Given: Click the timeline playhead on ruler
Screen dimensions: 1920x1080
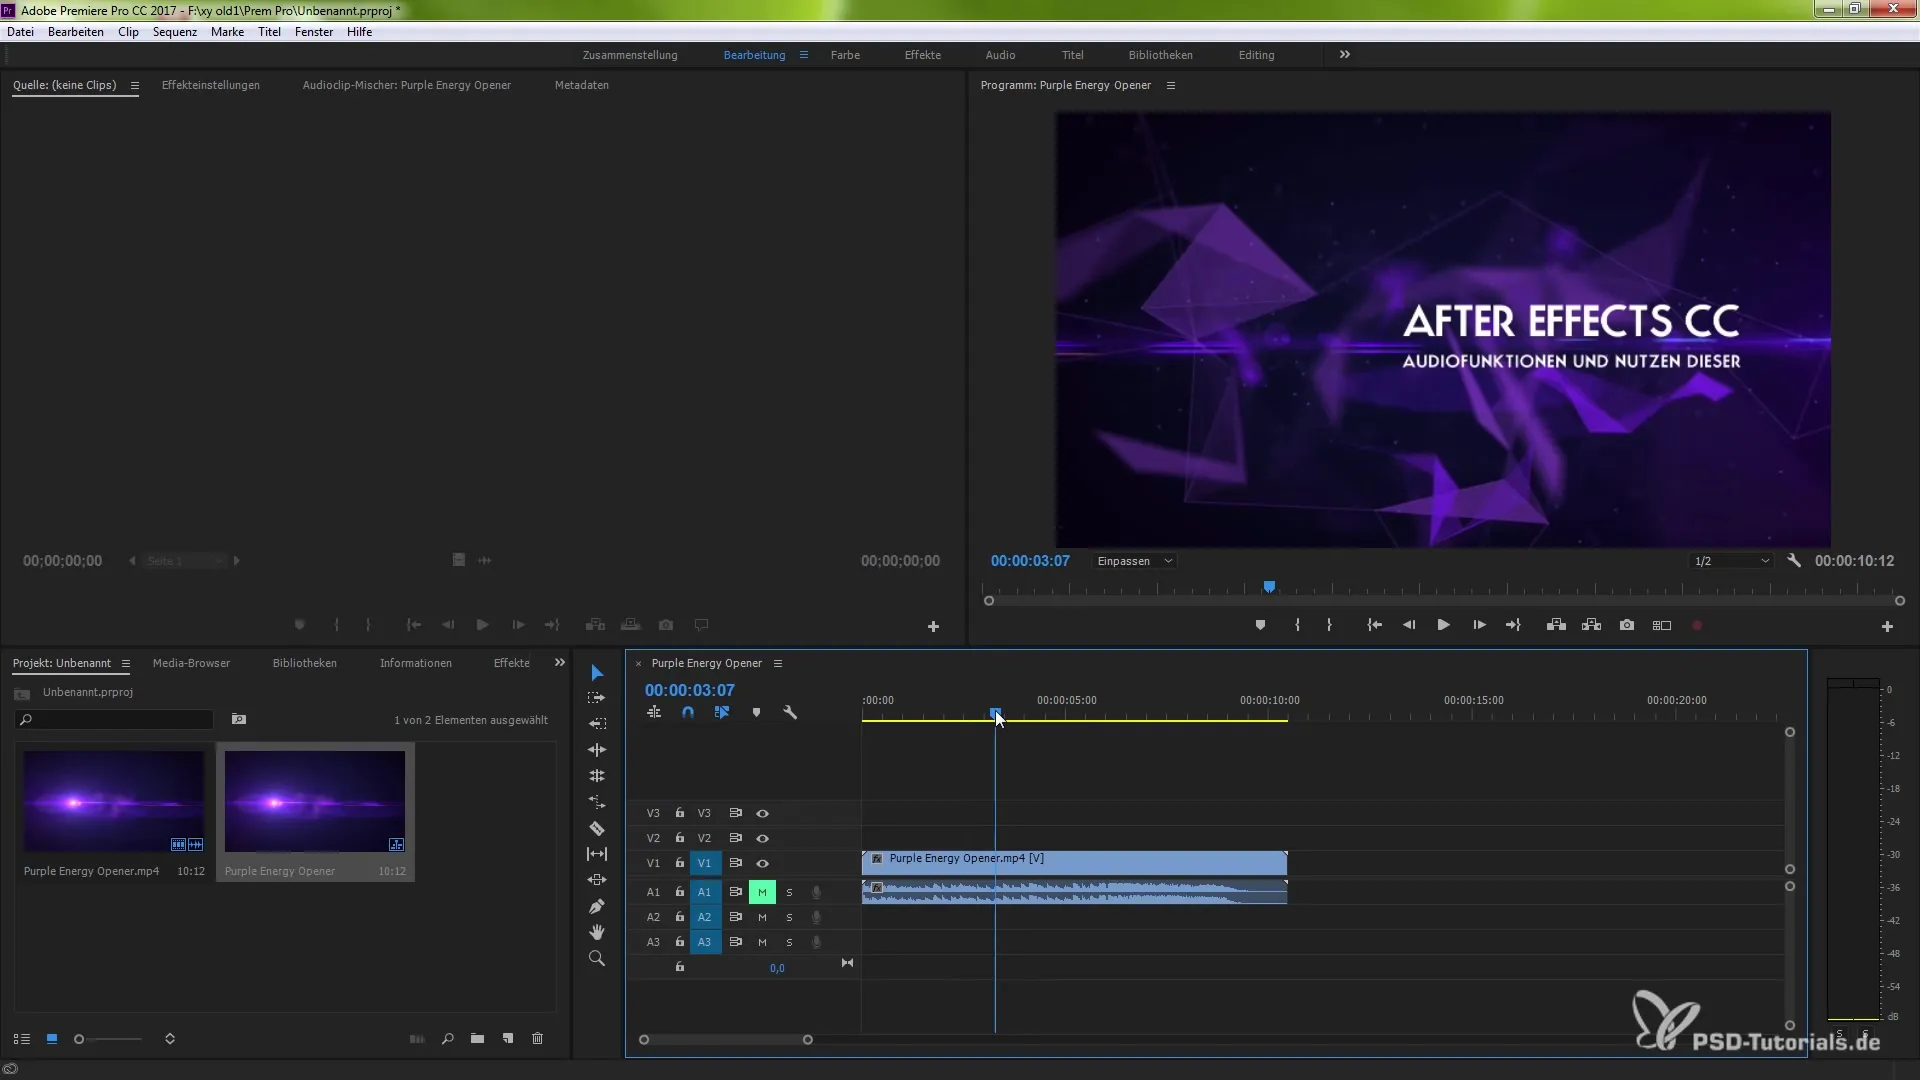Looking at the screenshot, I should [995, 713].
